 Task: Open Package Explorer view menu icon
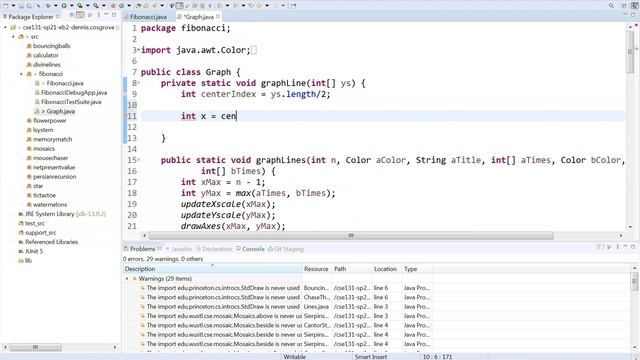98,15
